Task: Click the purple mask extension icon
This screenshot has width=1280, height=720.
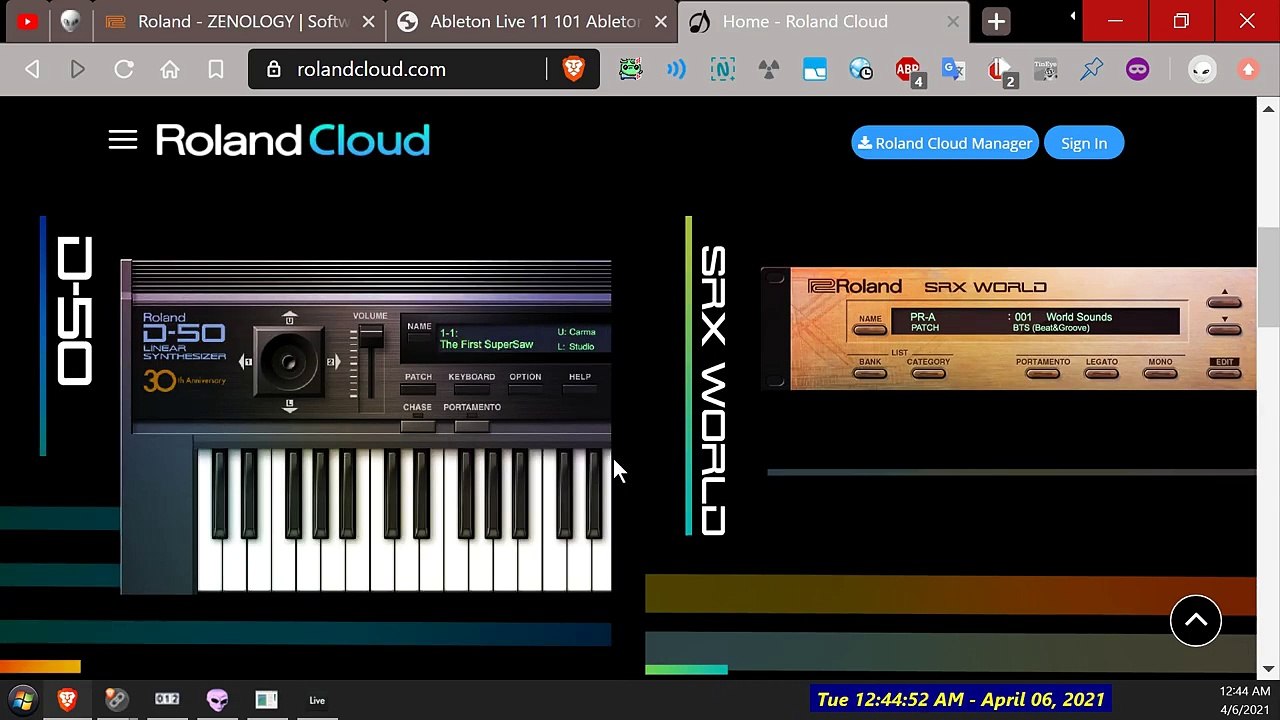Action: click(1137, 69)
